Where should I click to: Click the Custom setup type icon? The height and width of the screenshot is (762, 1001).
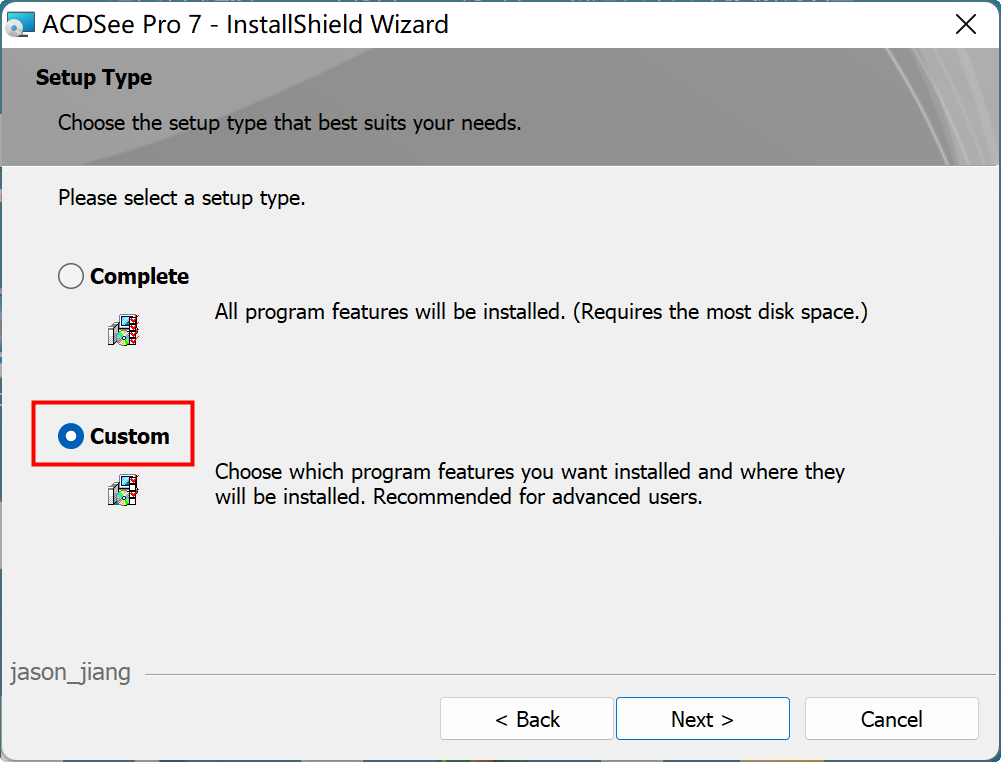(x=123, y=490)
